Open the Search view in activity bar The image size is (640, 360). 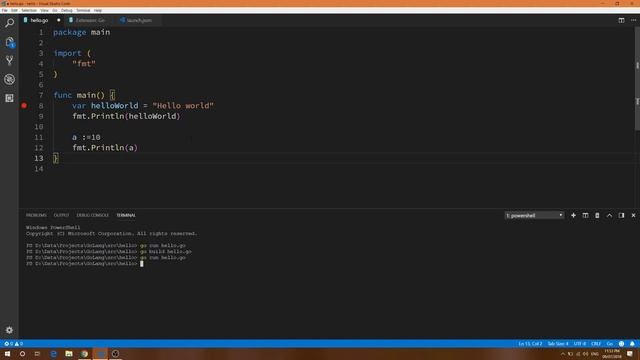pyautogui.click(x=9, y=23)
